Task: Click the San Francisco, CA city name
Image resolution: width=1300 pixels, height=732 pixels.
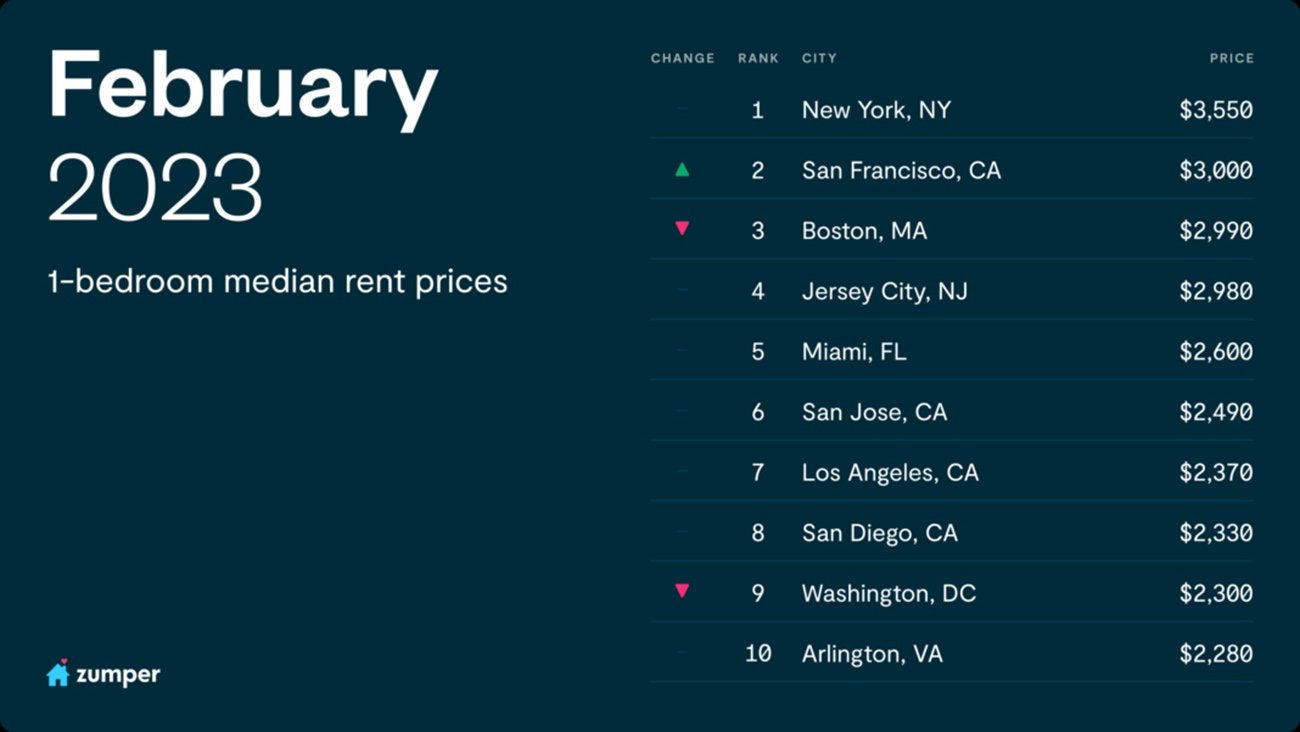Action: tap(901, 171)
